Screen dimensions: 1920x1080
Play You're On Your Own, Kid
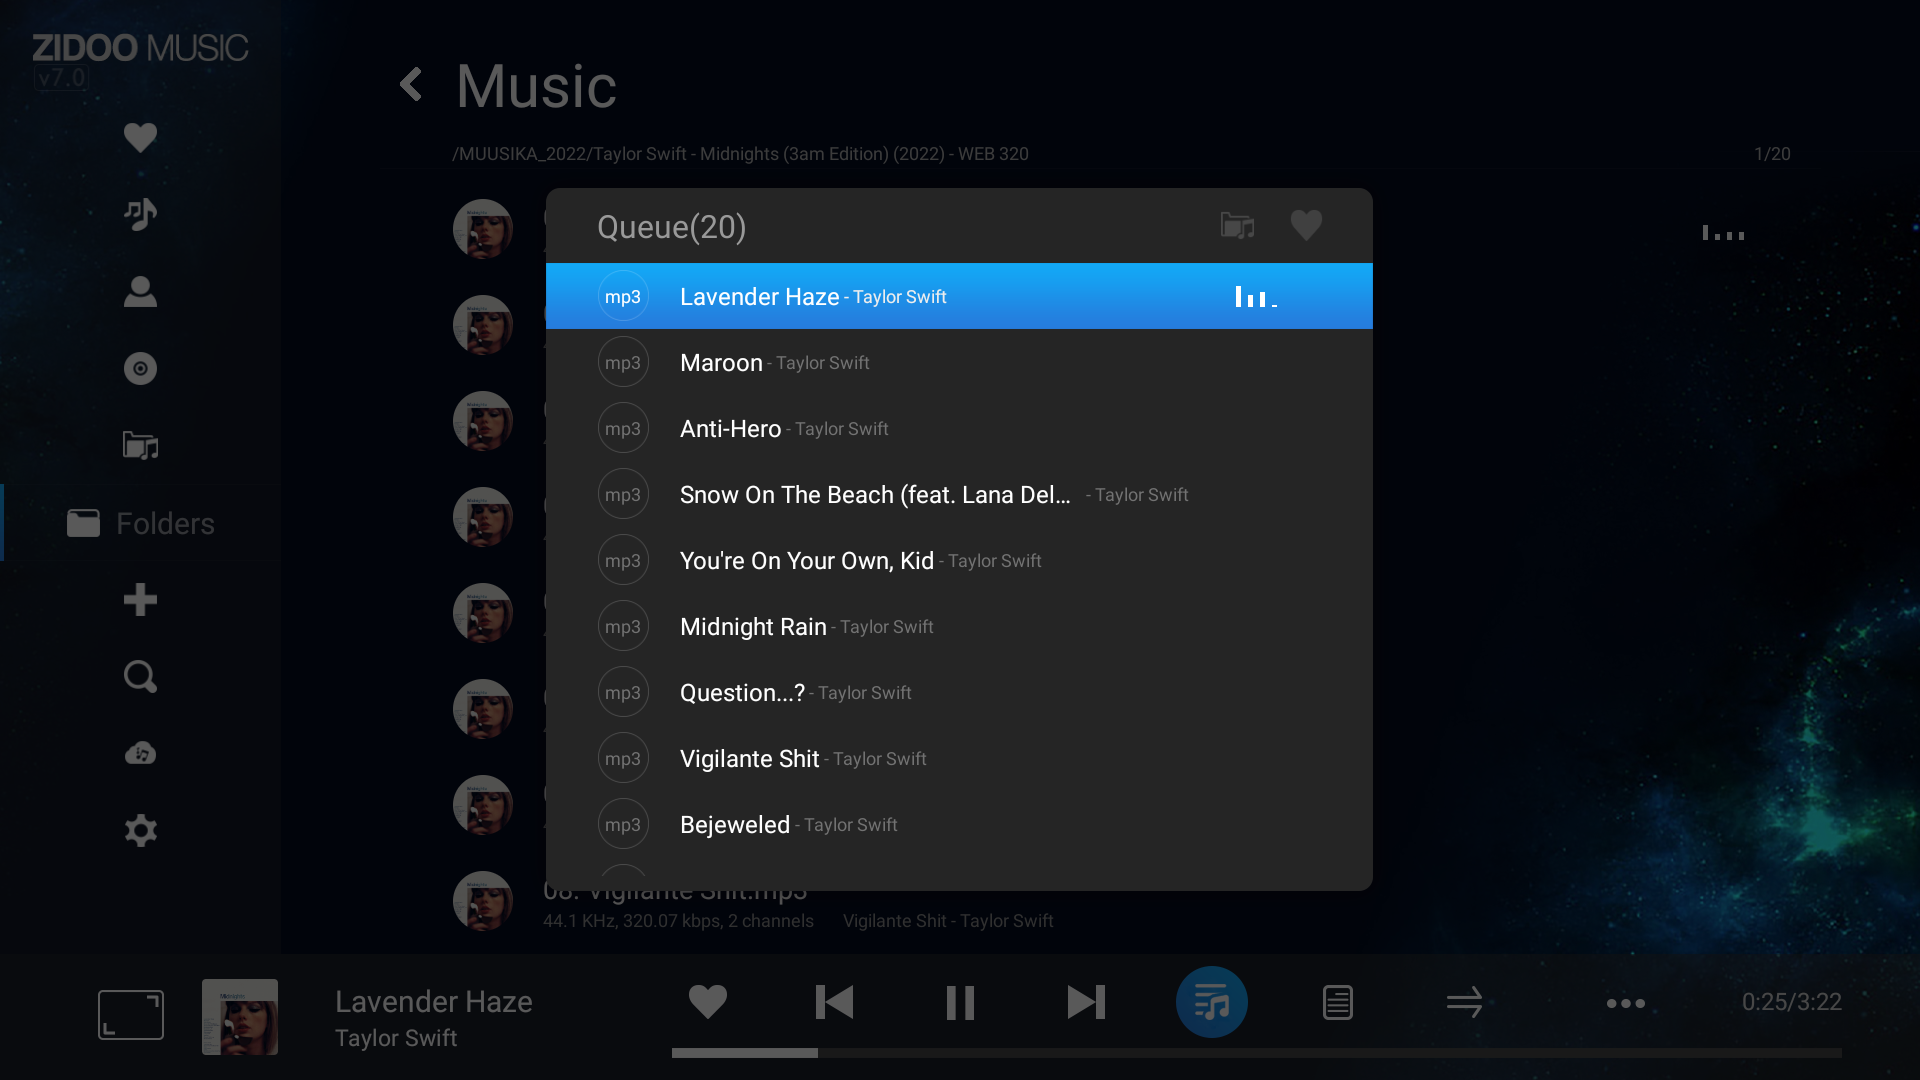click(x=959, y=560)
